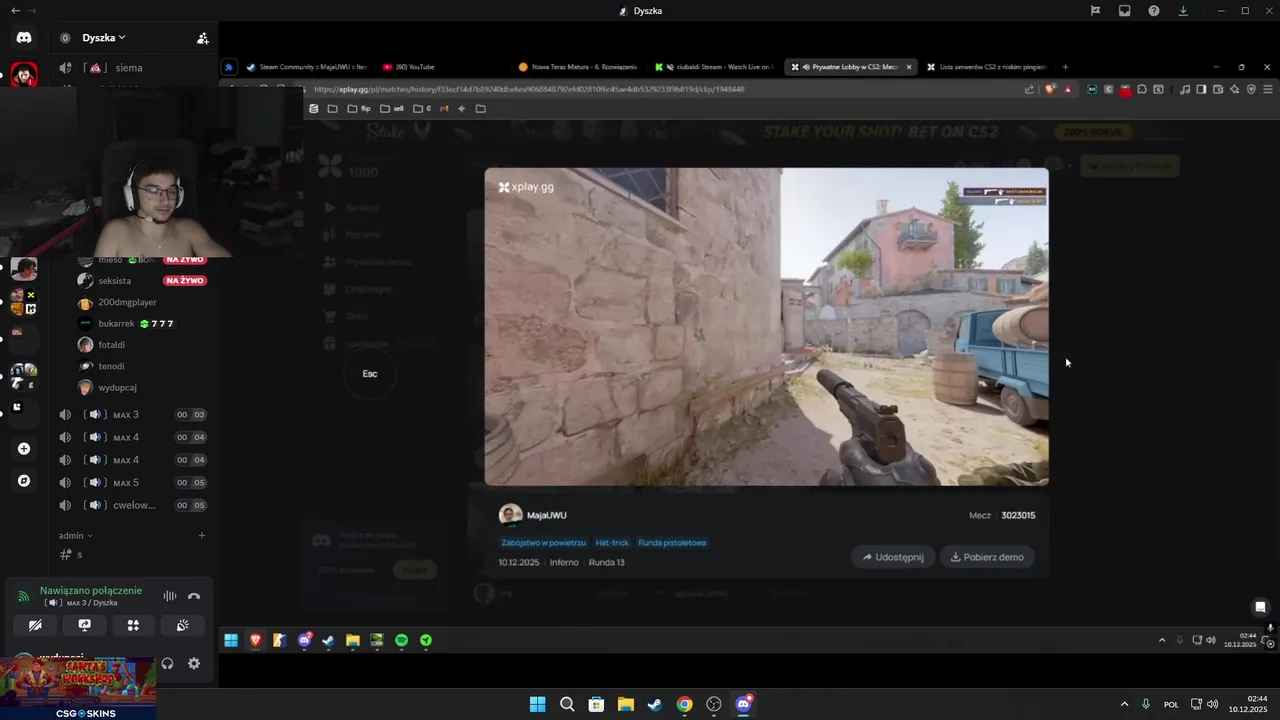Image resolution: width=1280 pixels, height=720 pixels.
Task: Join the MAX 5 voice channel
Action: (x=126, y=483)
